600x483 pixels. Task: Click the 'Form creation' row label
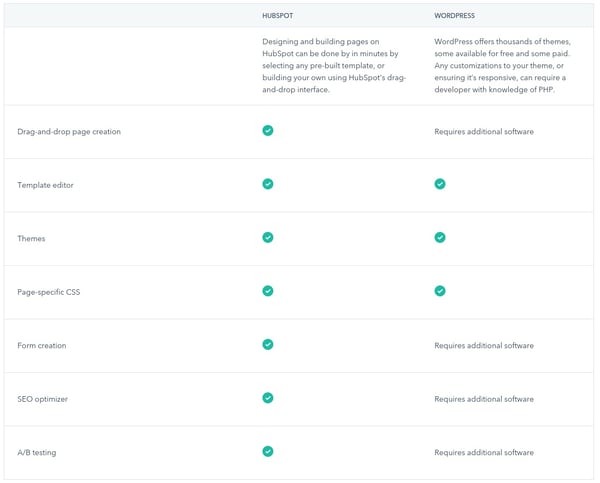pyautogui.click(x=42, y=346)
